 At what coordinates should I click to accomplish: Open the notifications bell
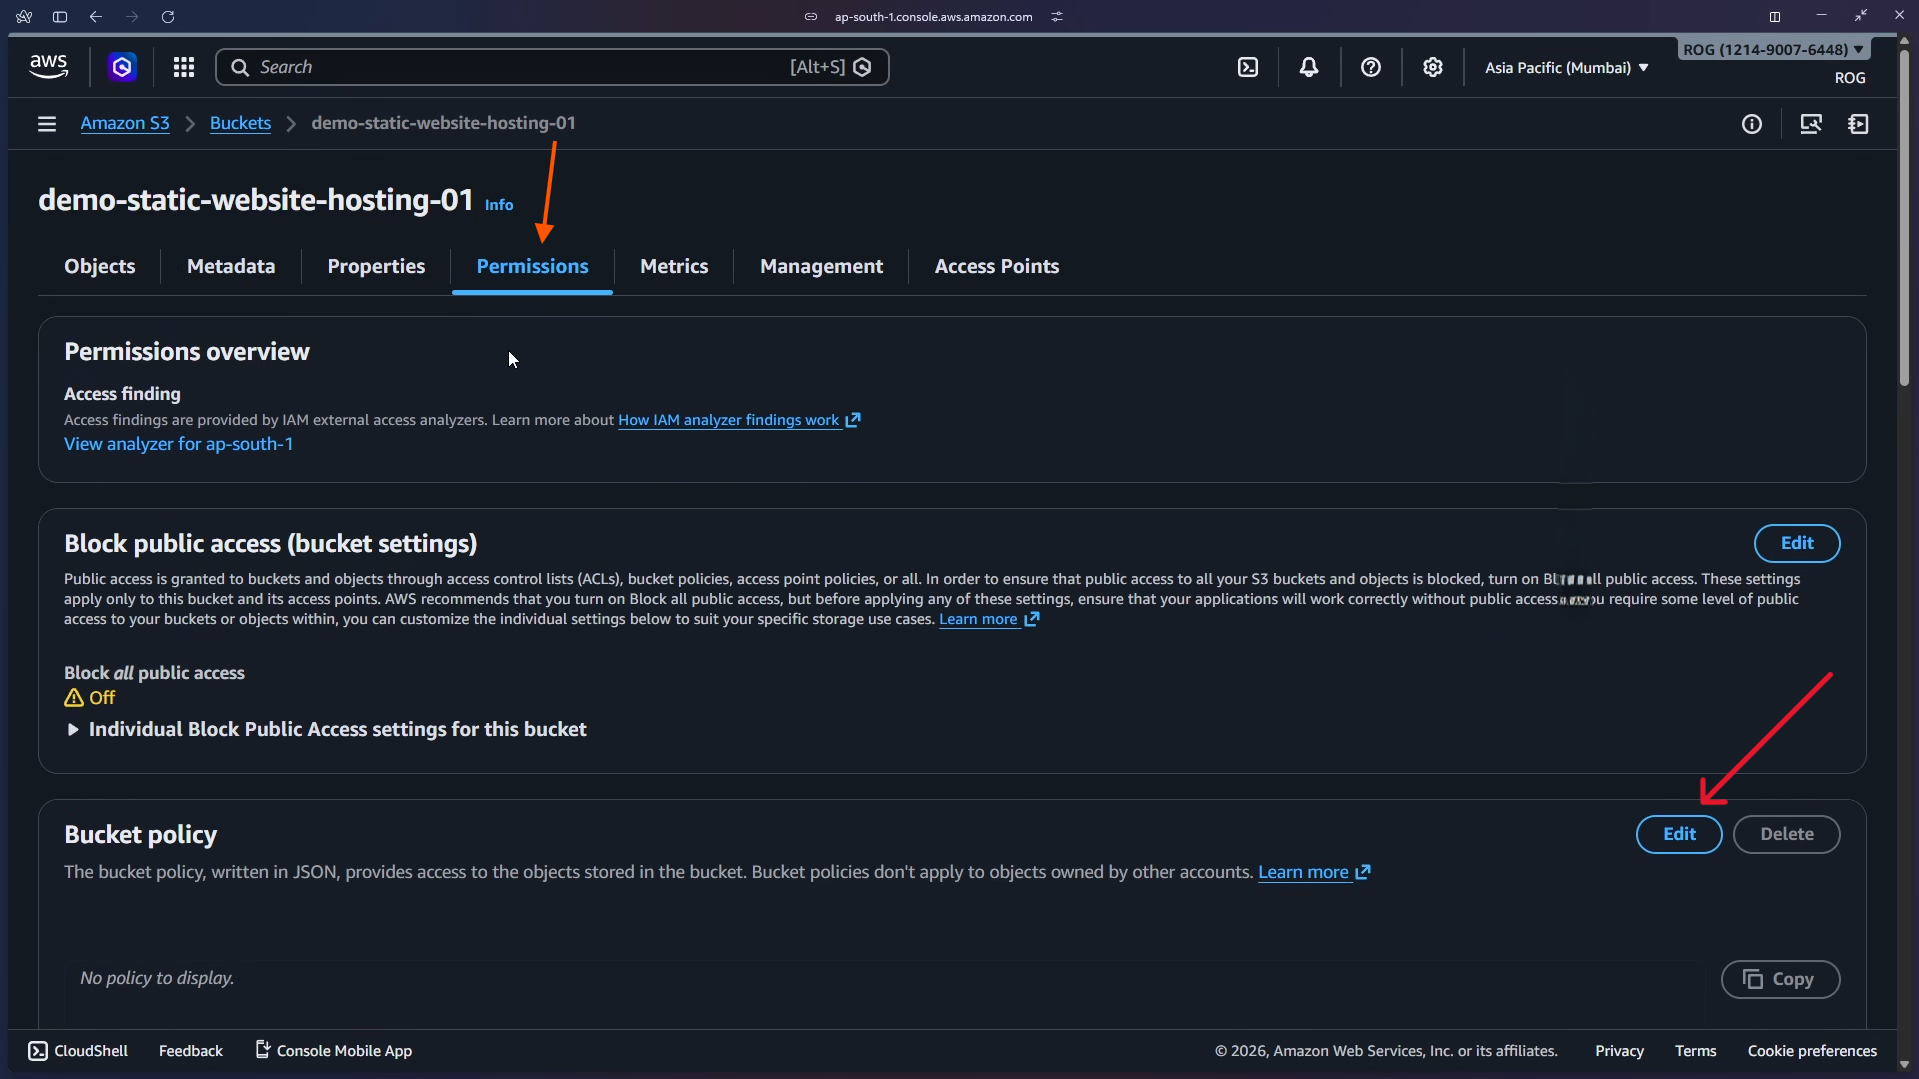1309,67
